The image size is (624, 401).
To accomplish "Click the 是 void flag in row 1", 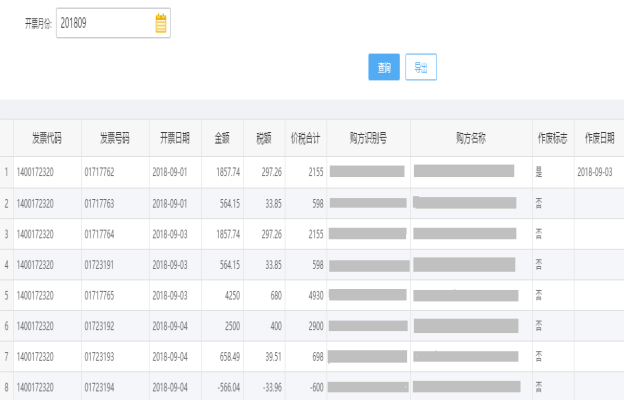I will (539, 172).
